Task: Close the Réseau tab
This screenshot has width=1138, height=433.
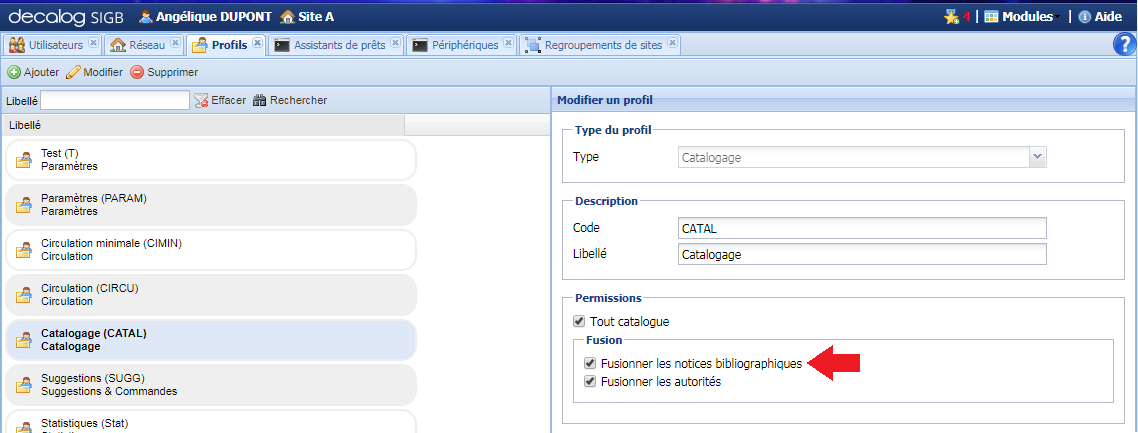Action: [x=175, y=43]
